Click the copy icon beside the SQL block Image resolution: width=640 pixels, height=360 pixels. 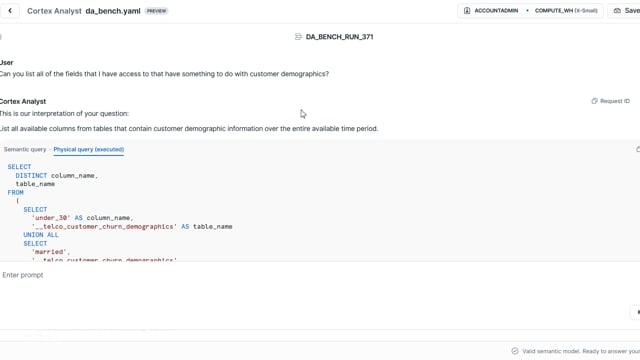coord(638,149)
